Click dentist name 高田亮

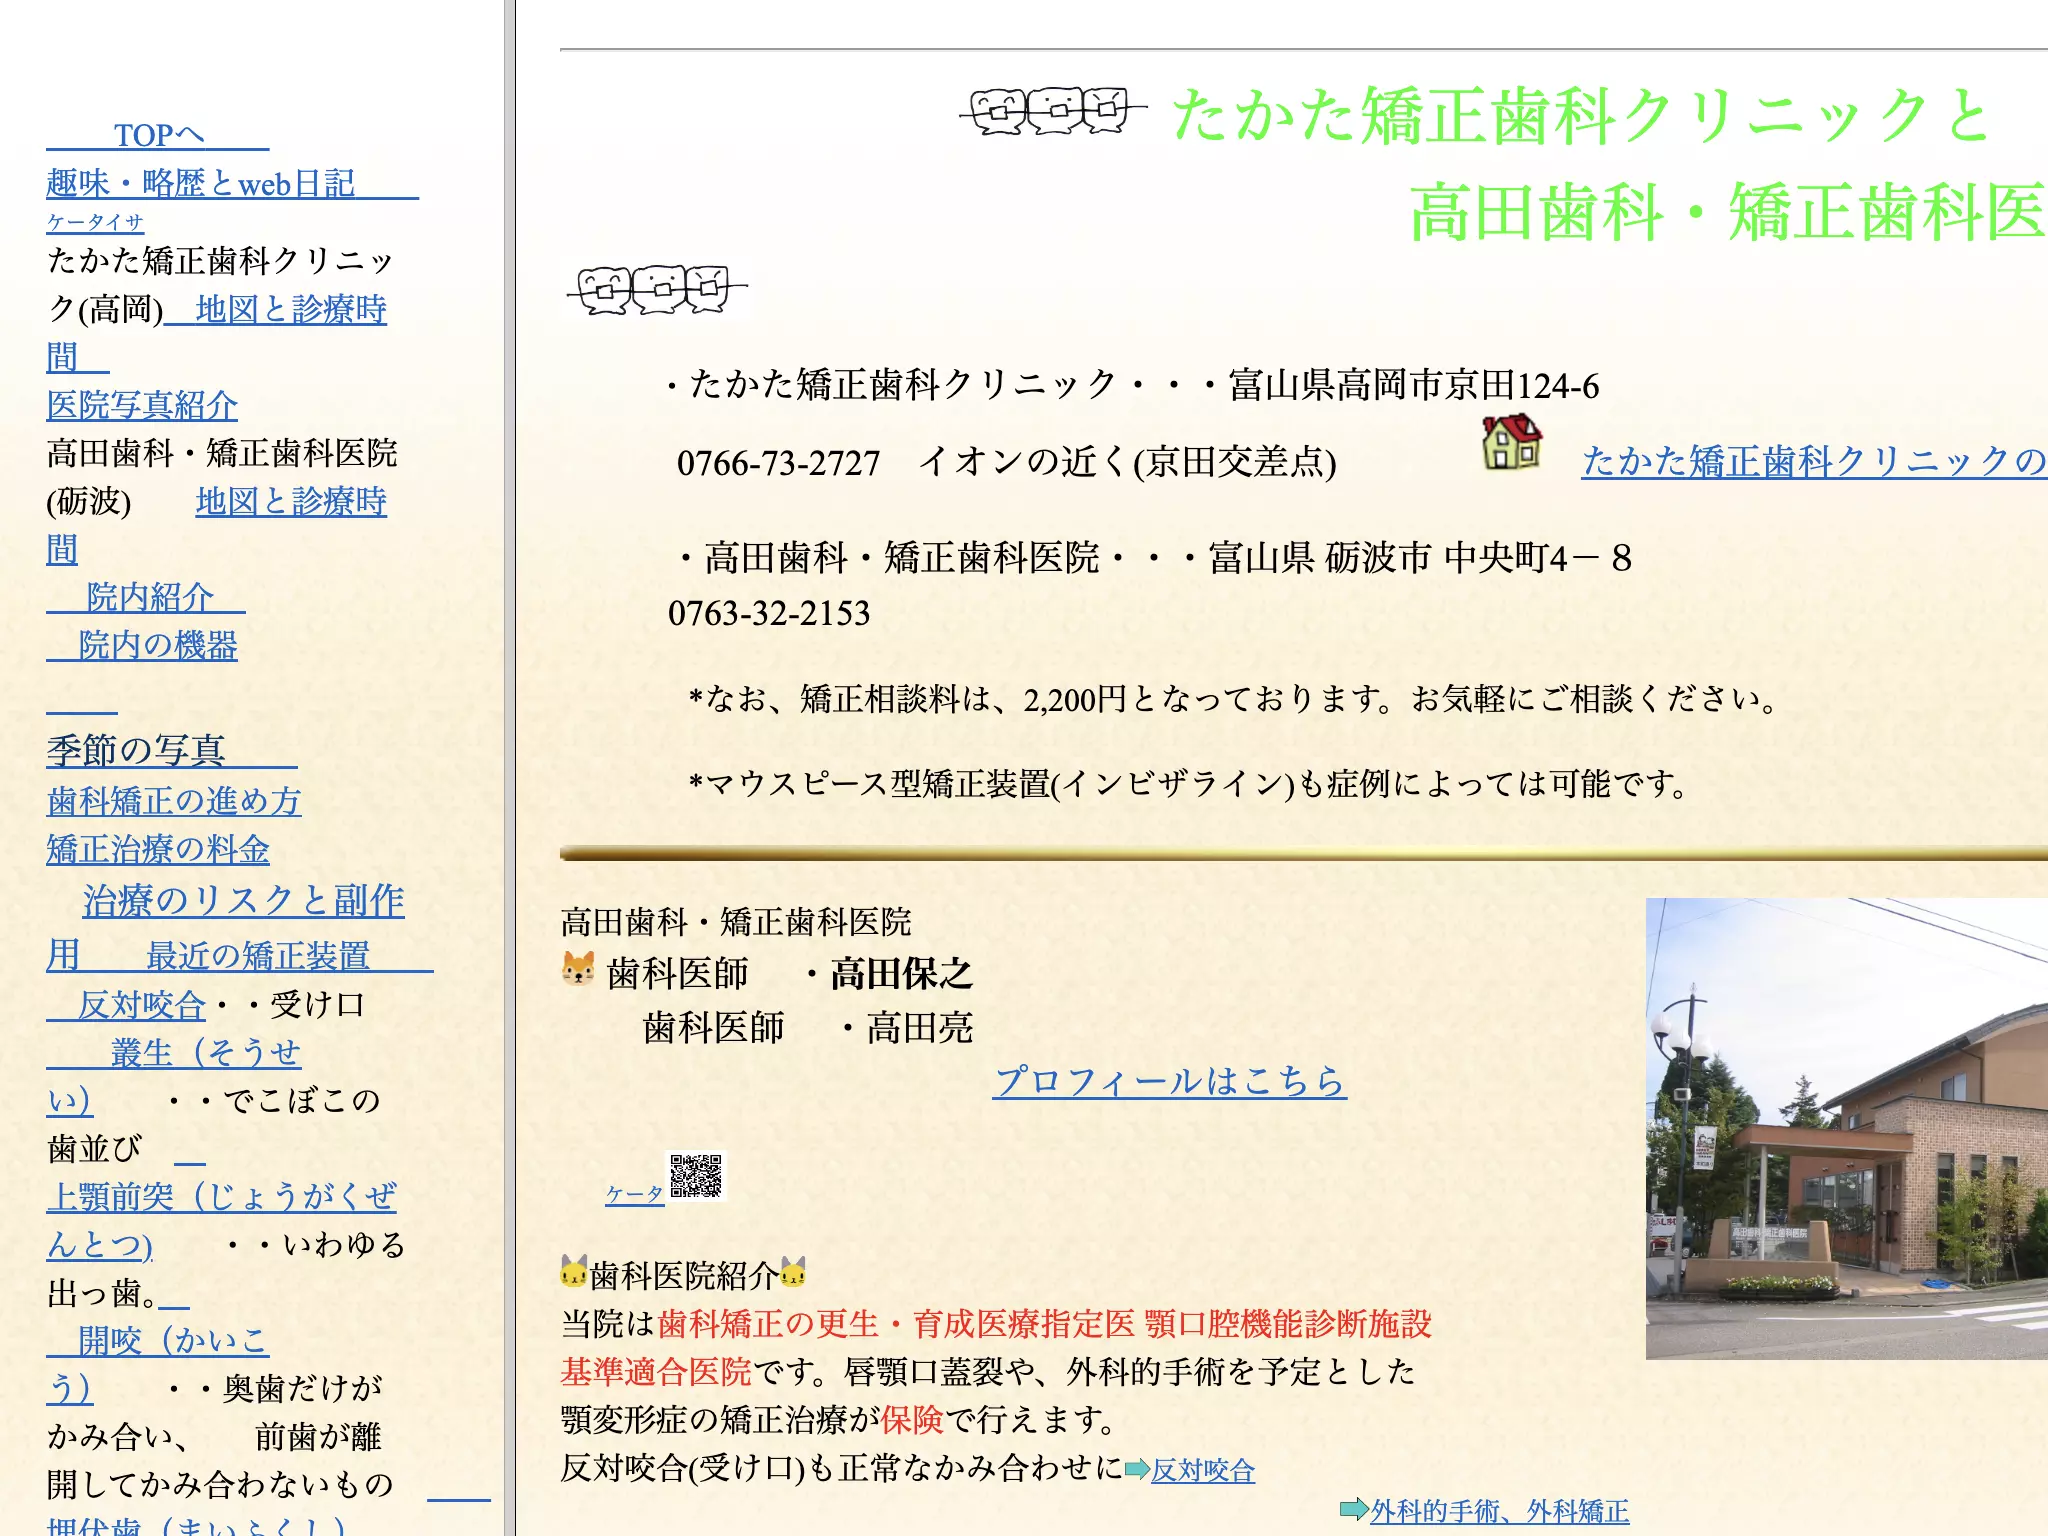point(920,1028)
